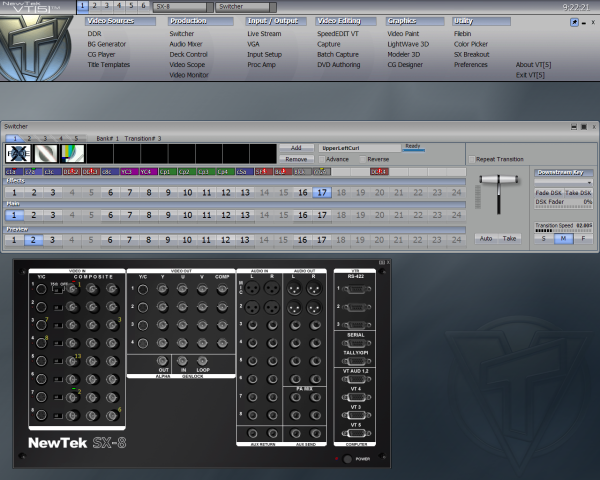
Task: Open the Switcher module dropdown in top bar
Action: [x=246, y=7]
